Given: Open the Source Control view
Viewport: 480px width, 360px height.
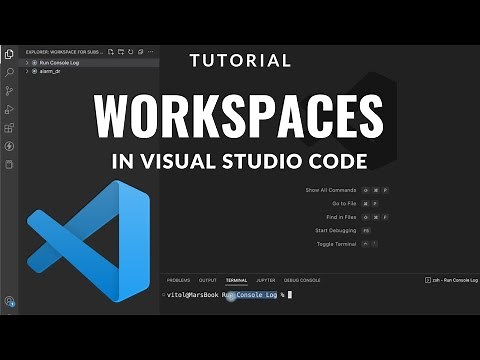Looking at the screenshot, I should (9, 91).
